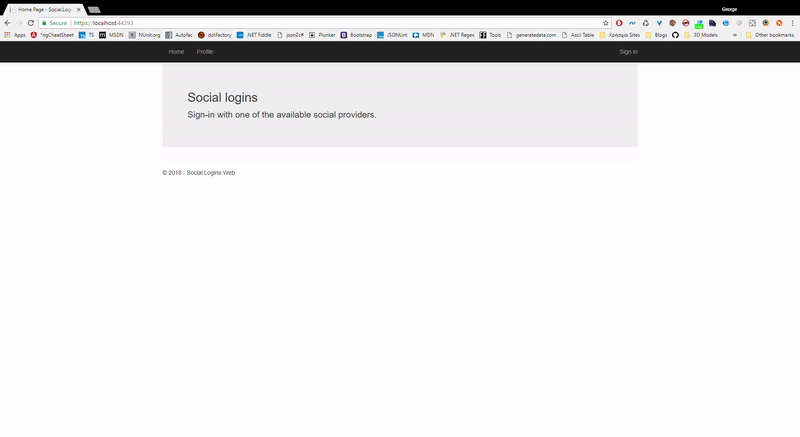800x437 pixels.
Task: Reload the page with the refresh icon
Action: point(31,23)
